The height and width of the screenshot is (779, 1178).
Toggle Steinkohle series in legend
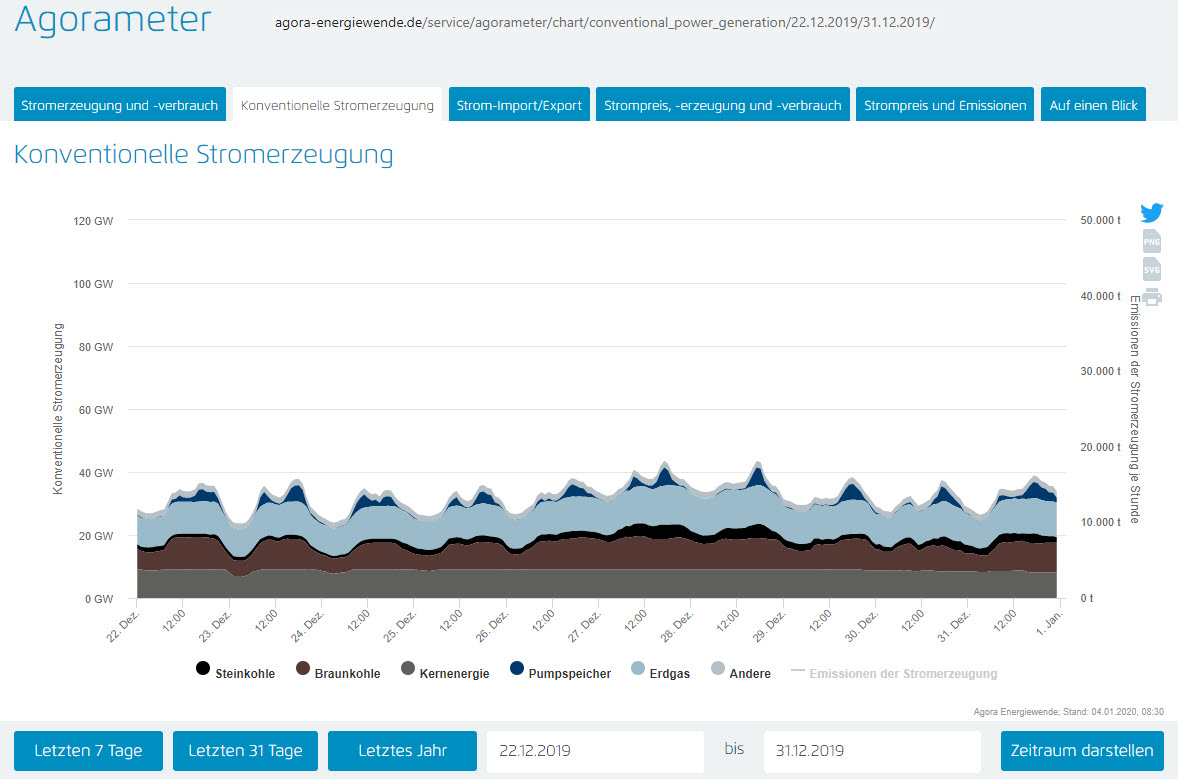pos(234,673)
